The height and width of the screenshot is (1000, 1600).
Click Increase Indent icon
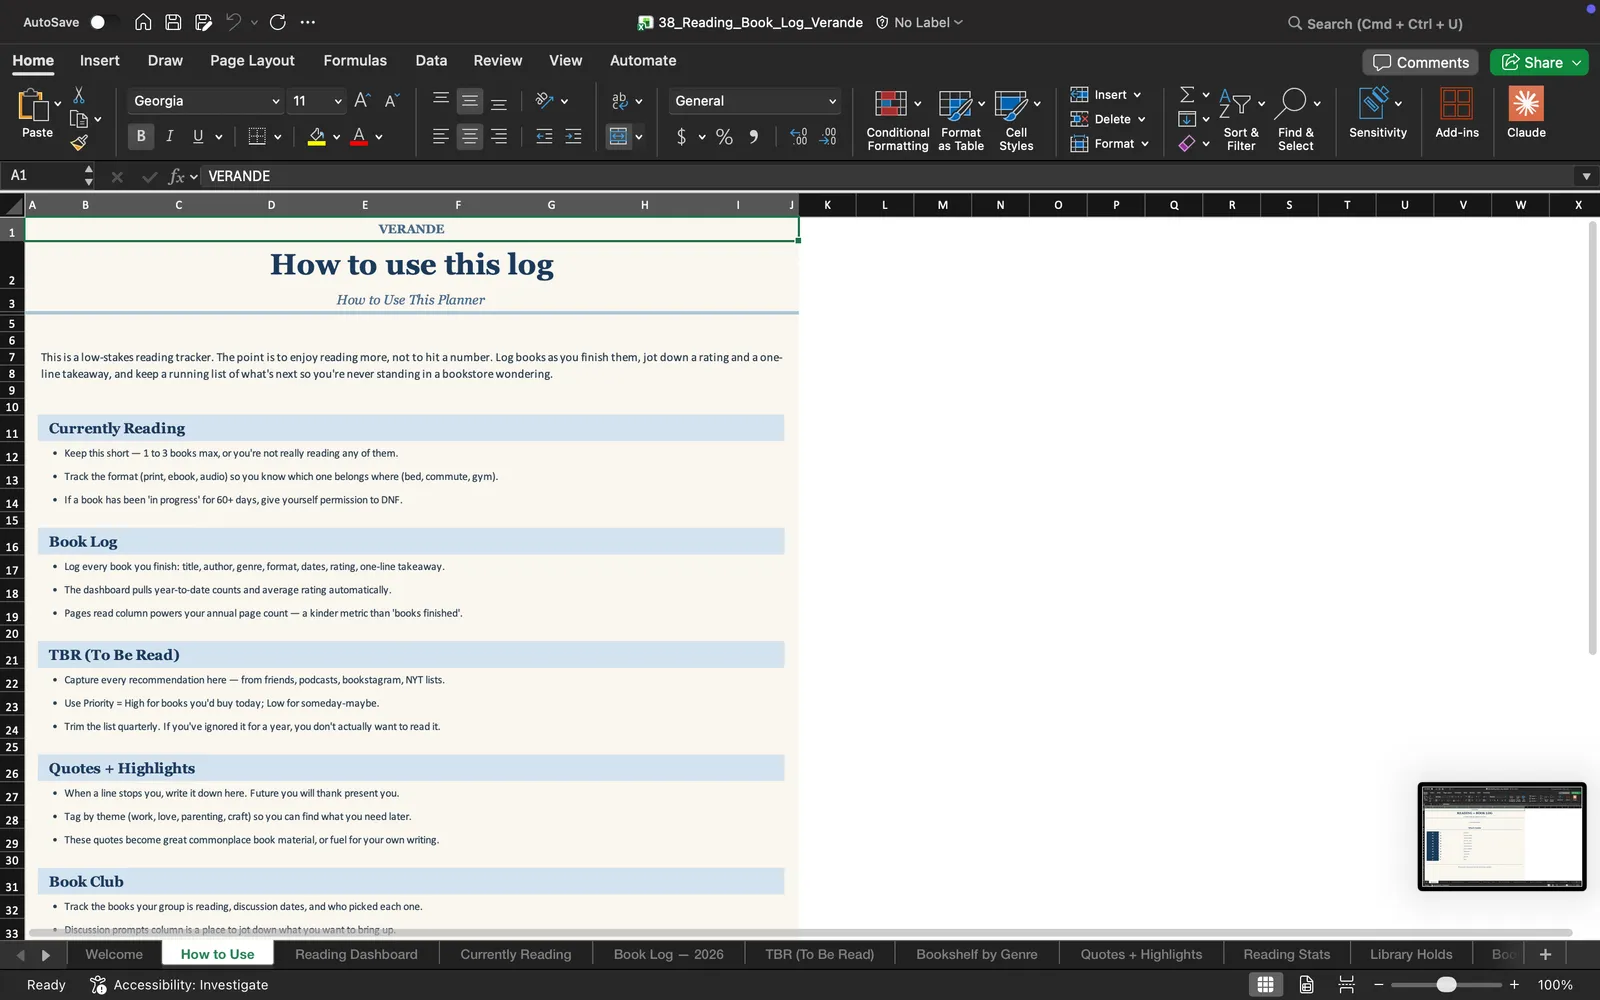pos(573,136)
